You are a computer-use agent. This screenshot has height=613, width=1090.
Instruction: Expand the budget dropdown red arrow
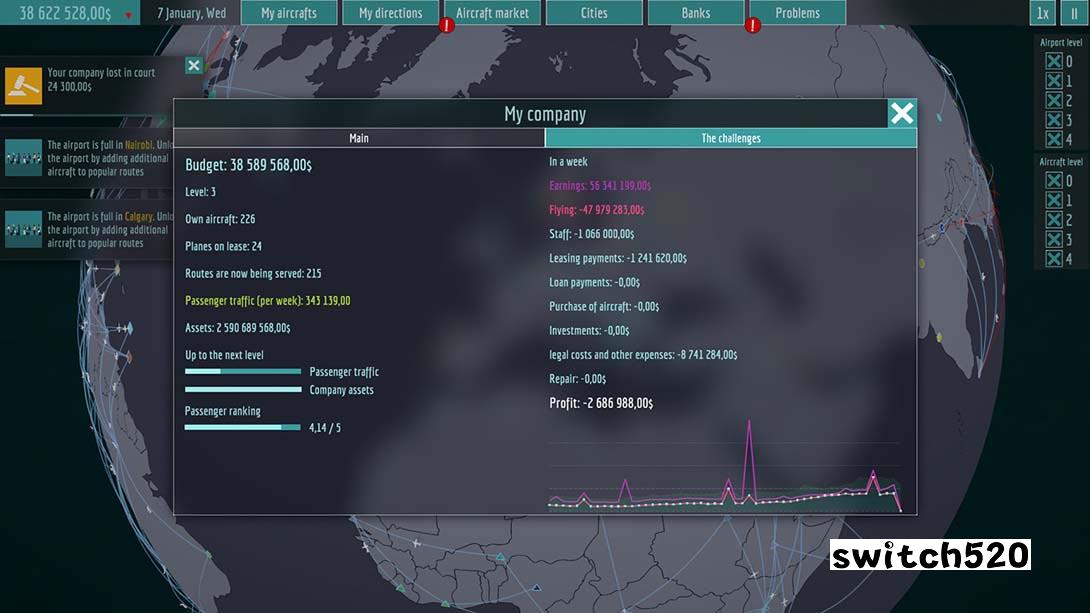(x=129, y=15)
